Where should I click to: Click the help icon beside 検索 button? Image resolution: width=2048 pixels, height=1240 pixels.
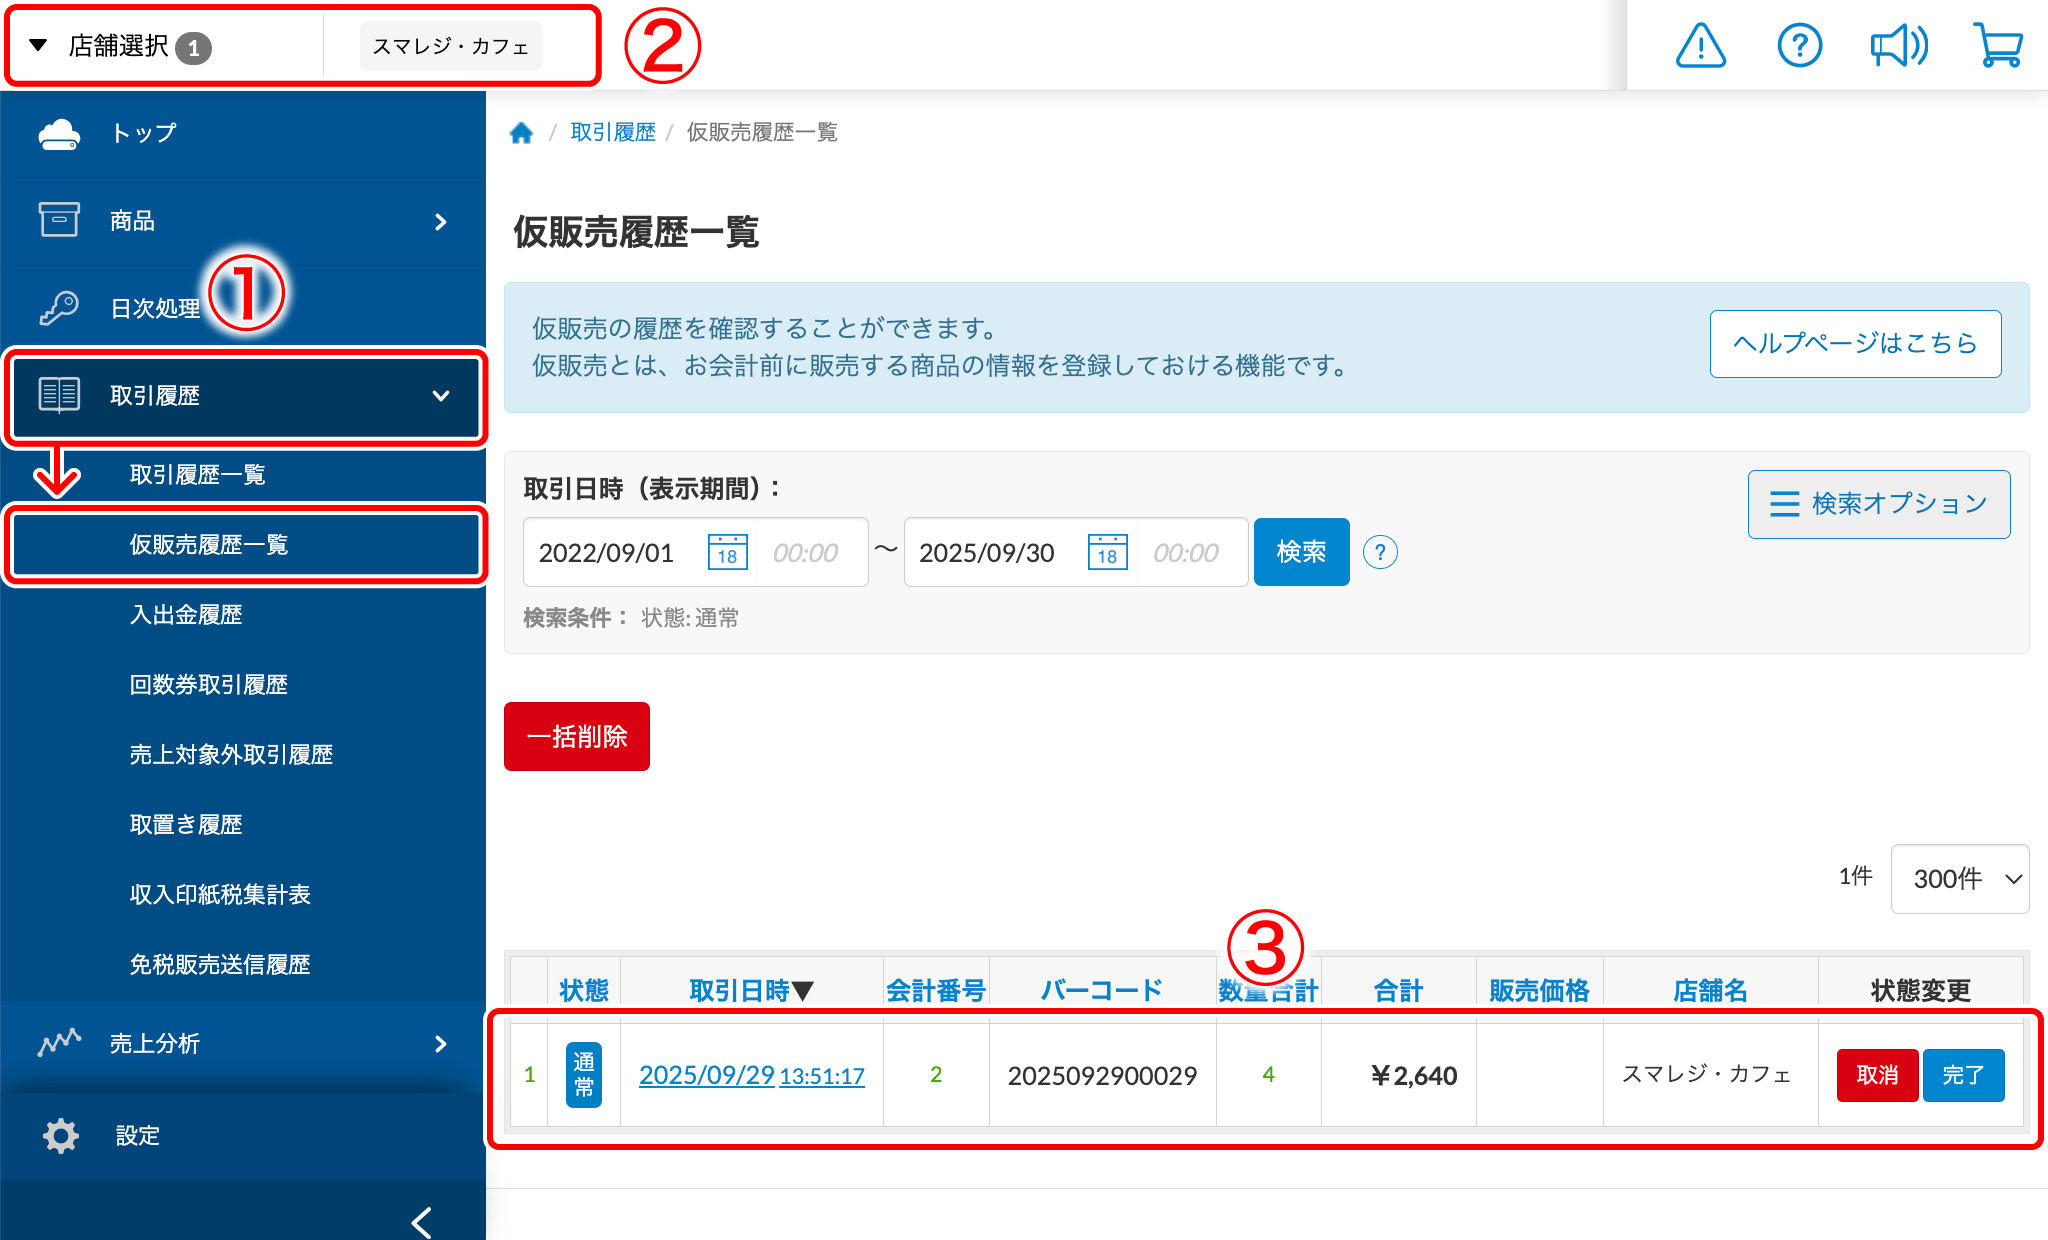click(1380, 552)
